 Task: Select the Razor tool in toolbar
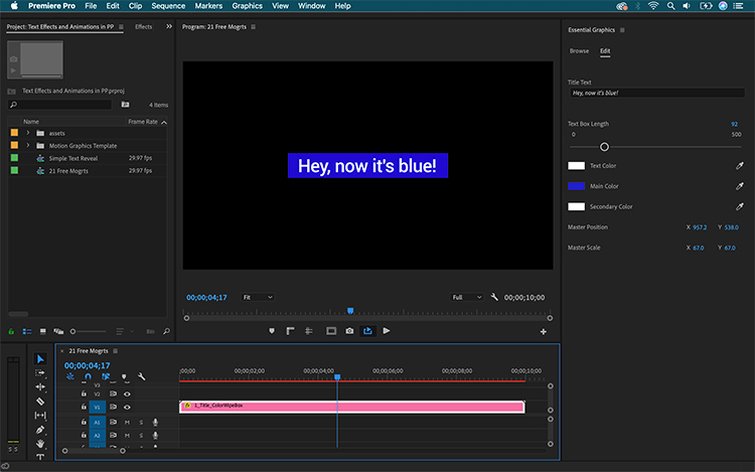[41, 401]
